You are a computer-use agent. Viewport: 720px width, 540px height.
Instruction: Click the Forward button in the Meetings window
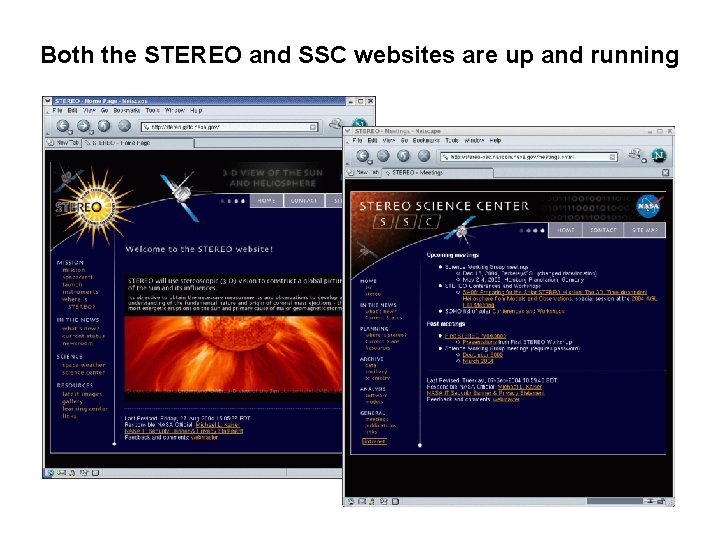point(383,156)
